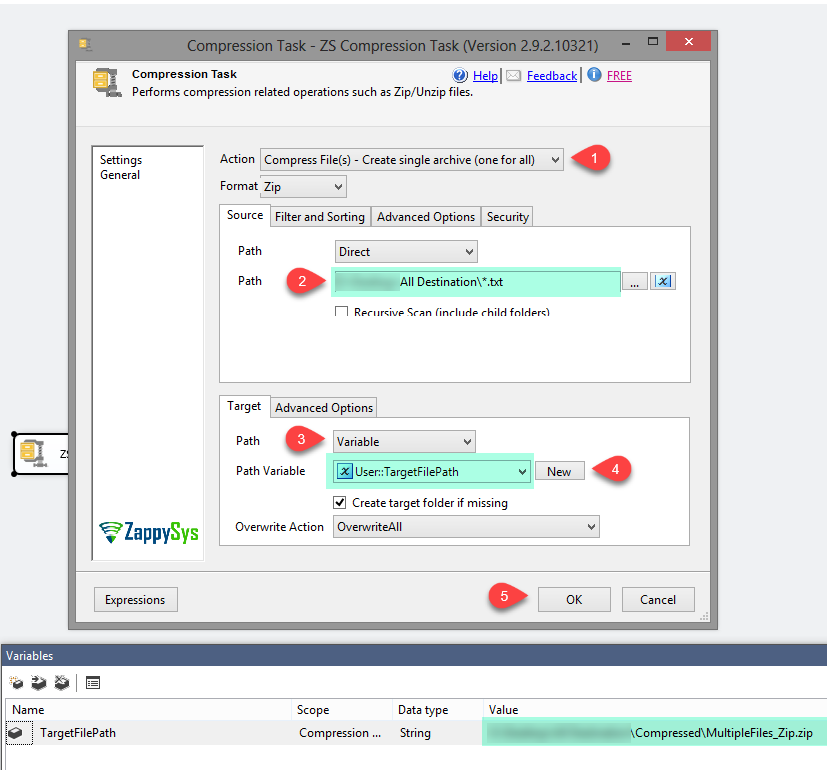Click the Data type column header
The width and height of the screenshot is (827, 770).
[x=438, y=709]
